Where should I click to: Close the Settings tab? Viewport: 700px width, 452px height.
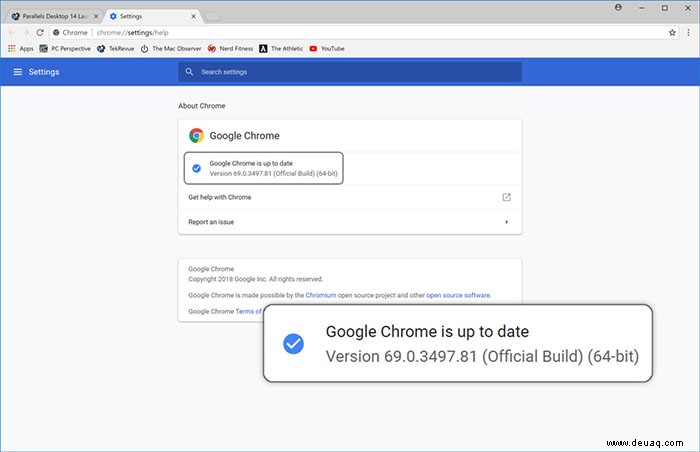point(193,16)
